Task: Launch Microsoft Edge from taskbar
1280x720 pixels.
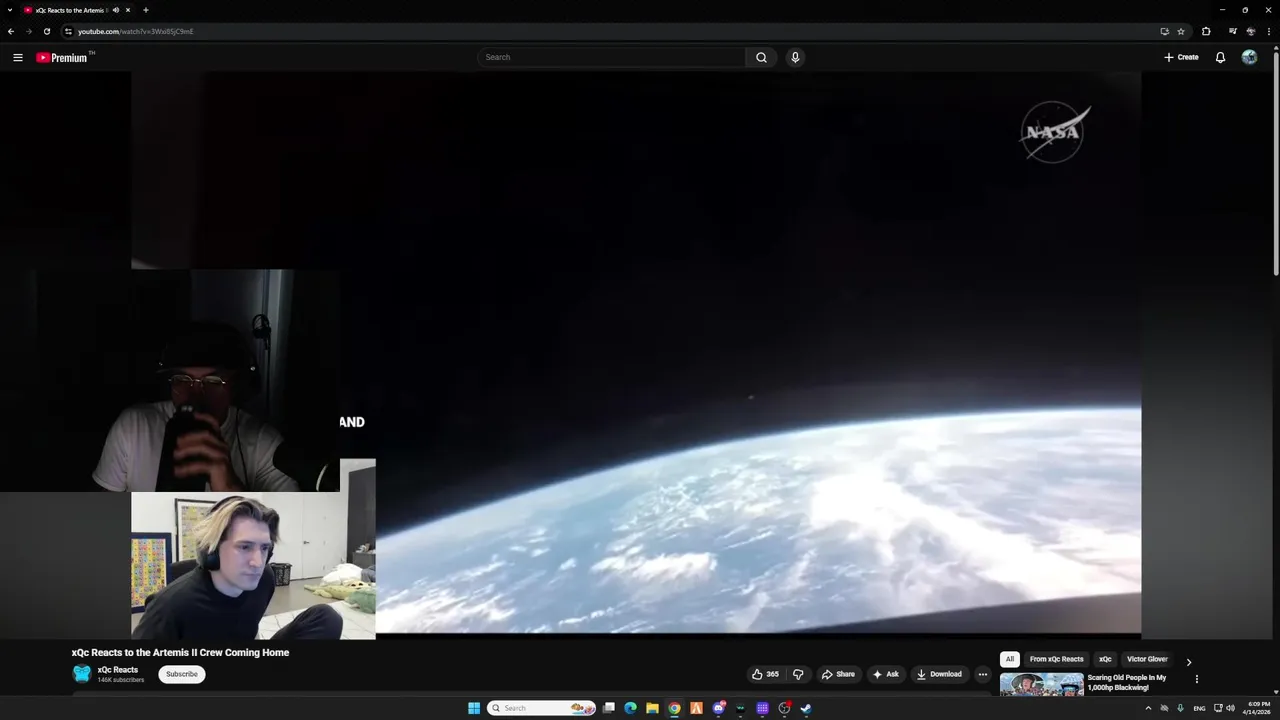Action: (x=630, y=708)
